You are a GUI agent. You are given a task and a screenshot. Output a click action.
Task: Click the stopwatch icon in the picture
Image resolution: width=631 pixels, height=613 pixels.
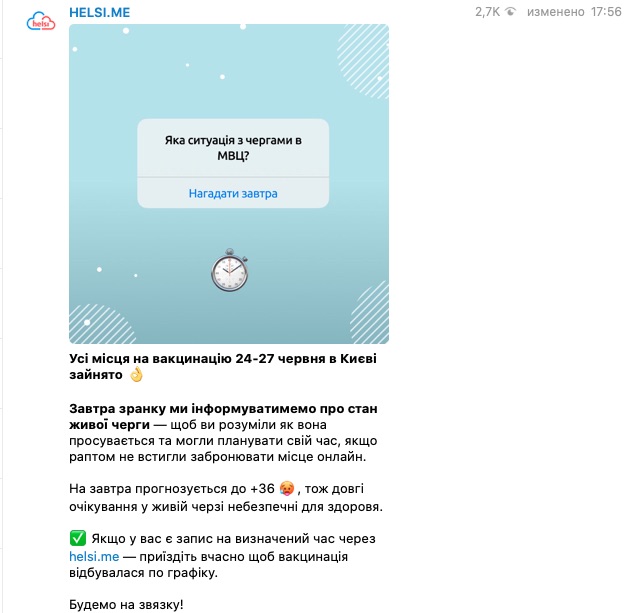(230, 270)
